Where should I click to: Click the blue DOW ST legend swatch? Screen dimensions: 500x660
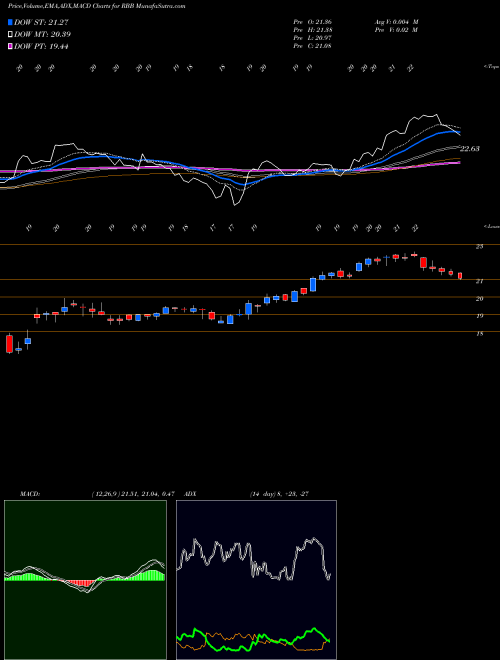[x=11, y=22]
